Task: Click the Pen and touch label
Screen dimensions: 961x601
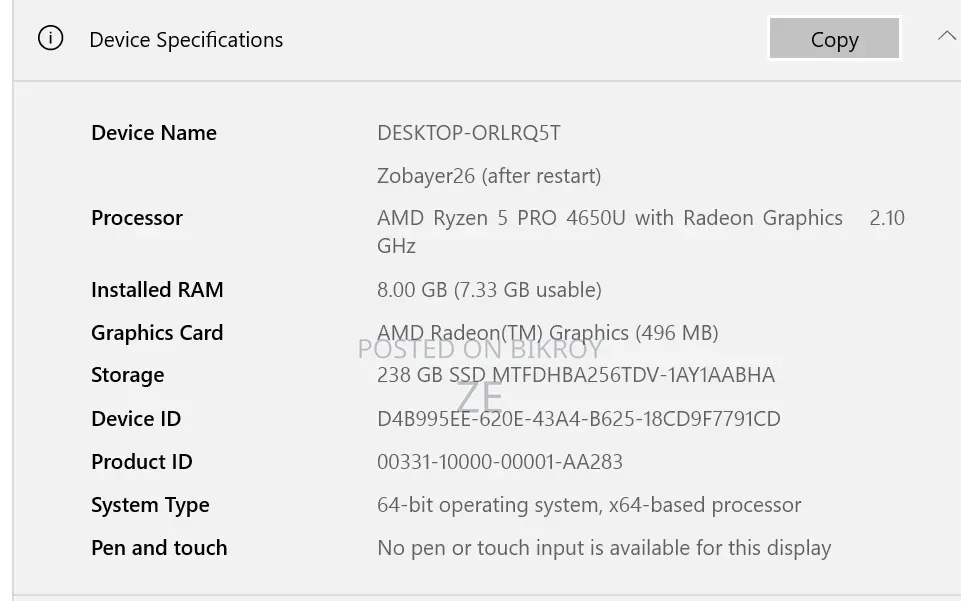Action: click(x=159, y=548)
